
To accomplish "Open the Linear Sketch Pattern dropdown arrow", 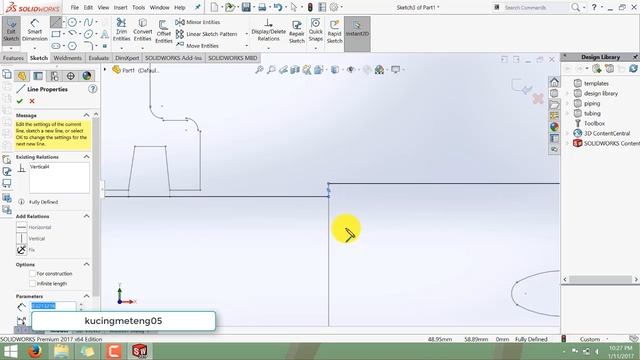I will click(247, 34).
